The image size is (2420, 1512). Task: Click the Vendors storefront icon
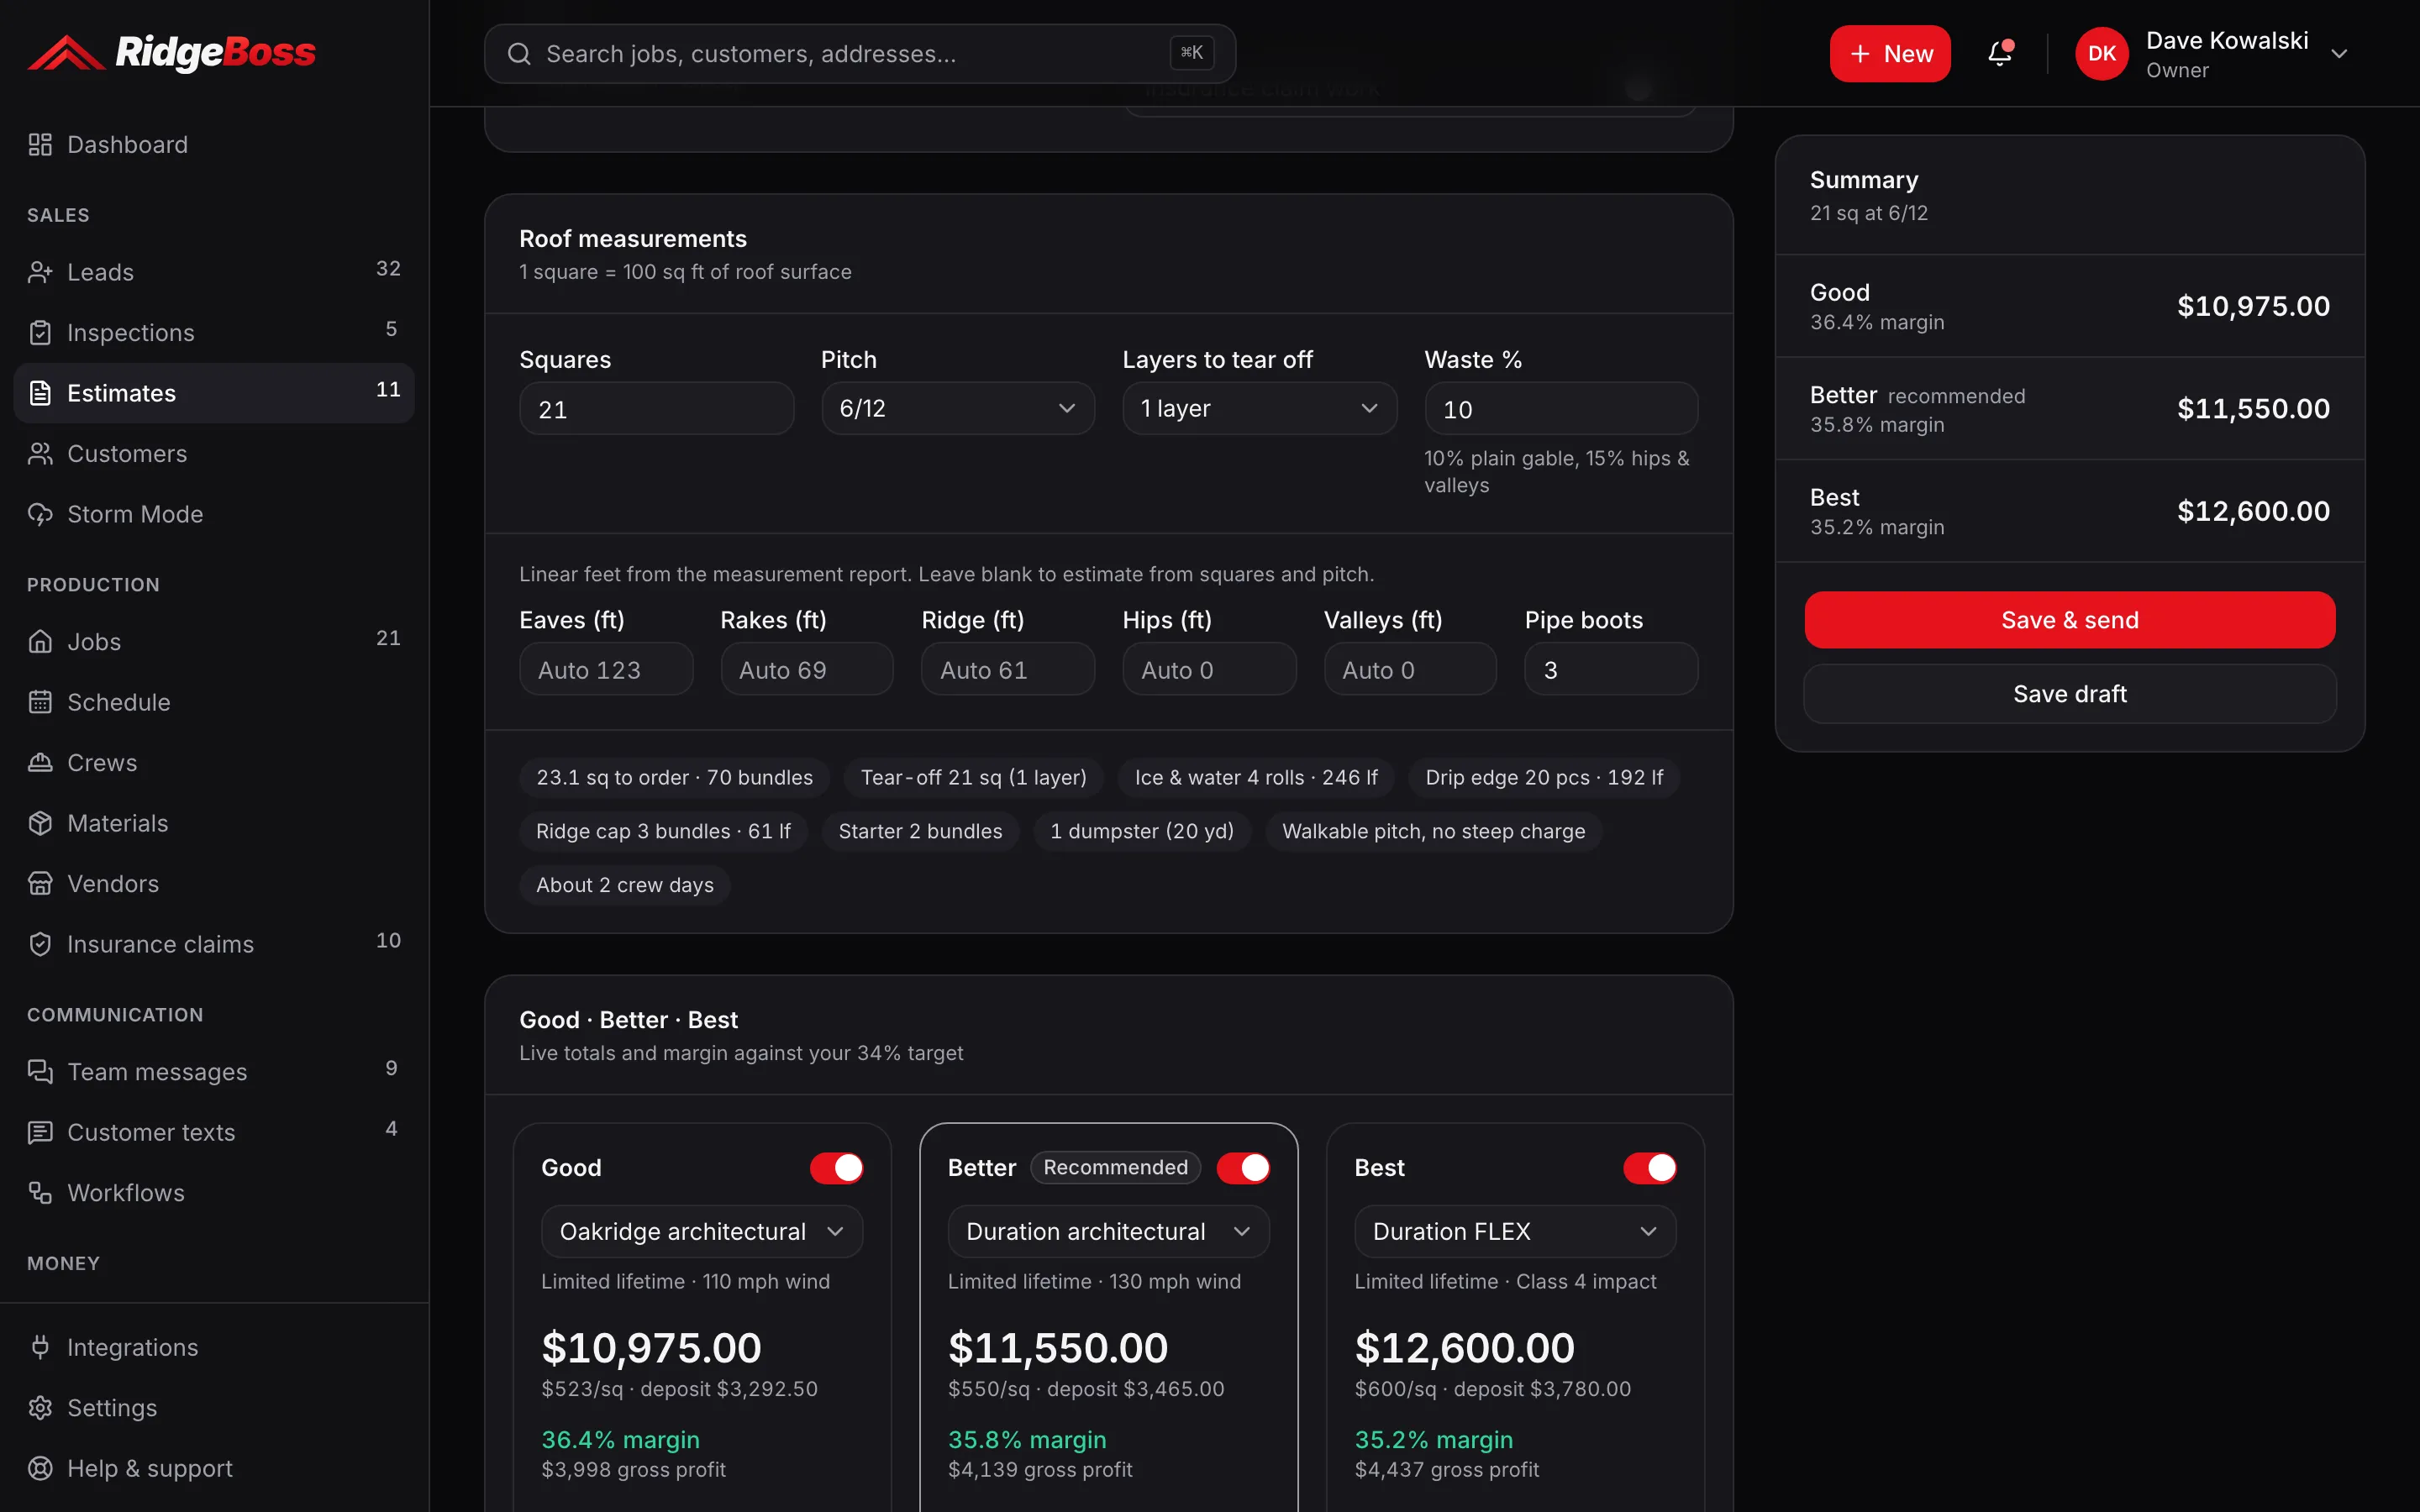click(40, 884)
